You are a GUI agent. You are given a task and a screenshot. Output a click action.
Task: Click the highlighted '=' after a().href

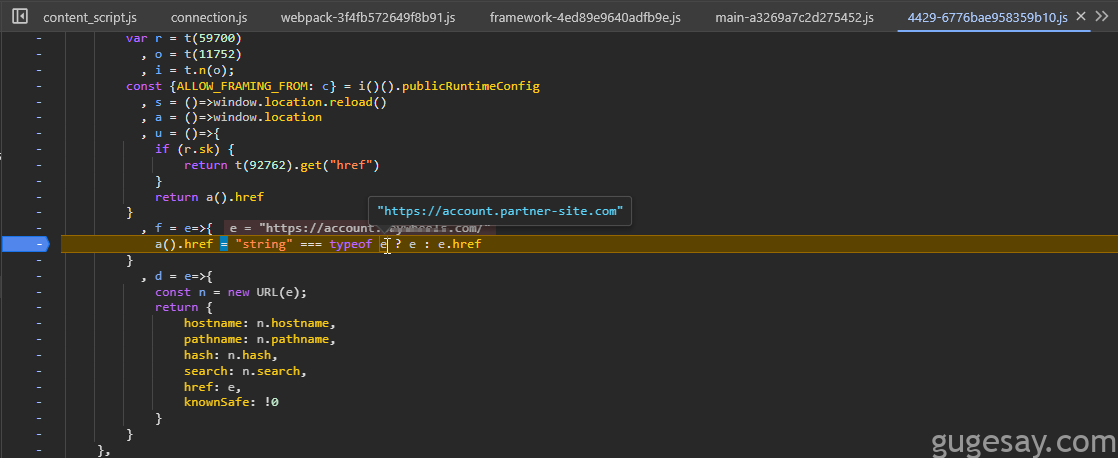point(223,245)
